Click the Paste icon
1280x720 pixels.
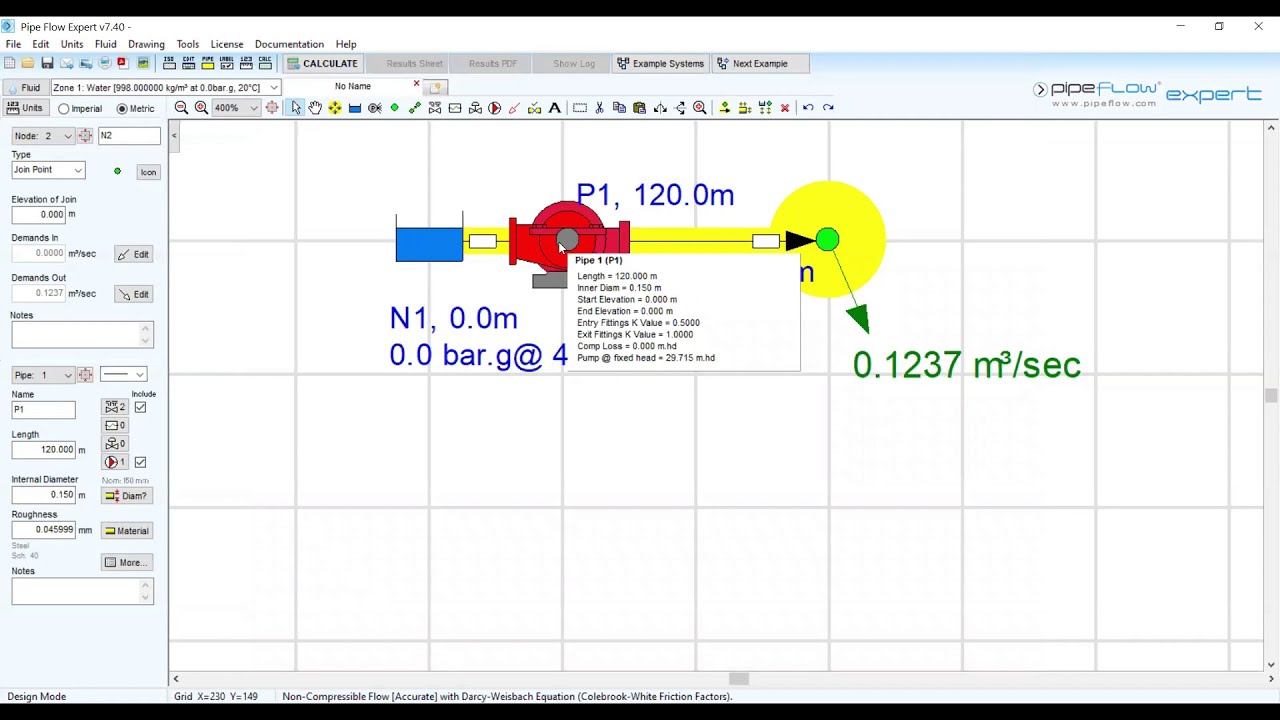coord(639,108)
